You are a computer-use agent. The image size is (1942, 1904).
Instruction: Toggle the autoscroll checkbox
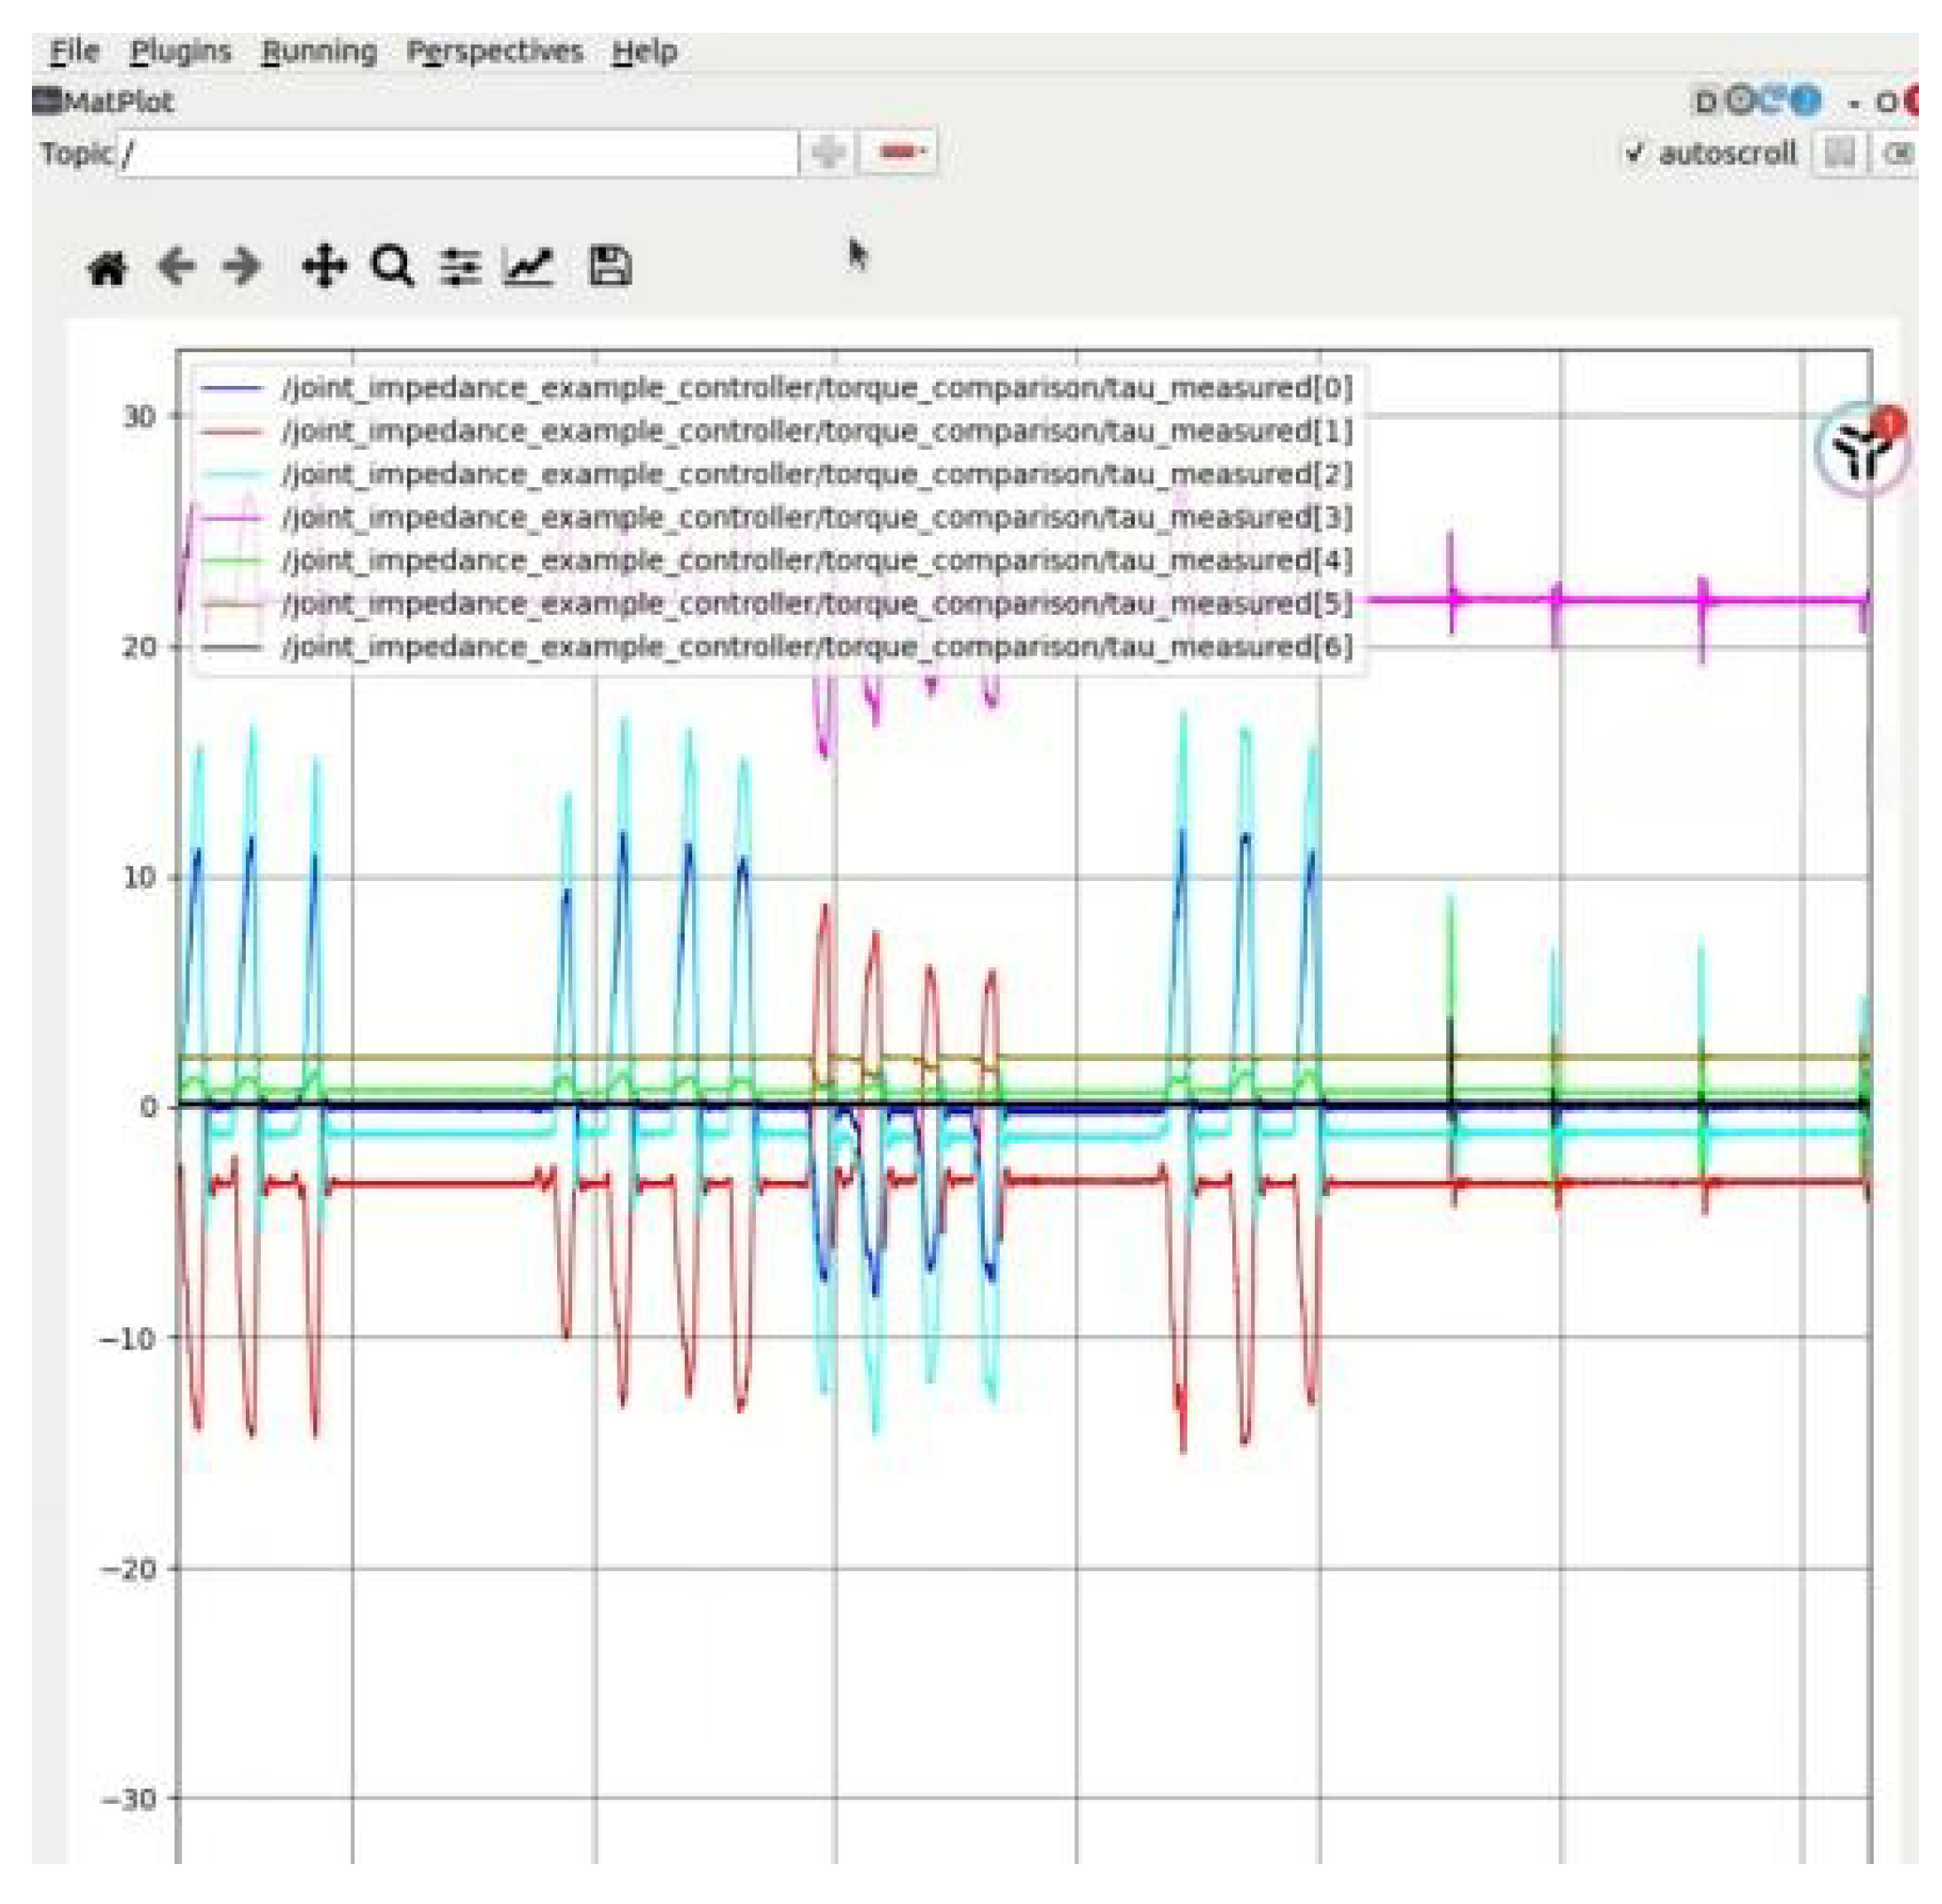click(1635, 153)
